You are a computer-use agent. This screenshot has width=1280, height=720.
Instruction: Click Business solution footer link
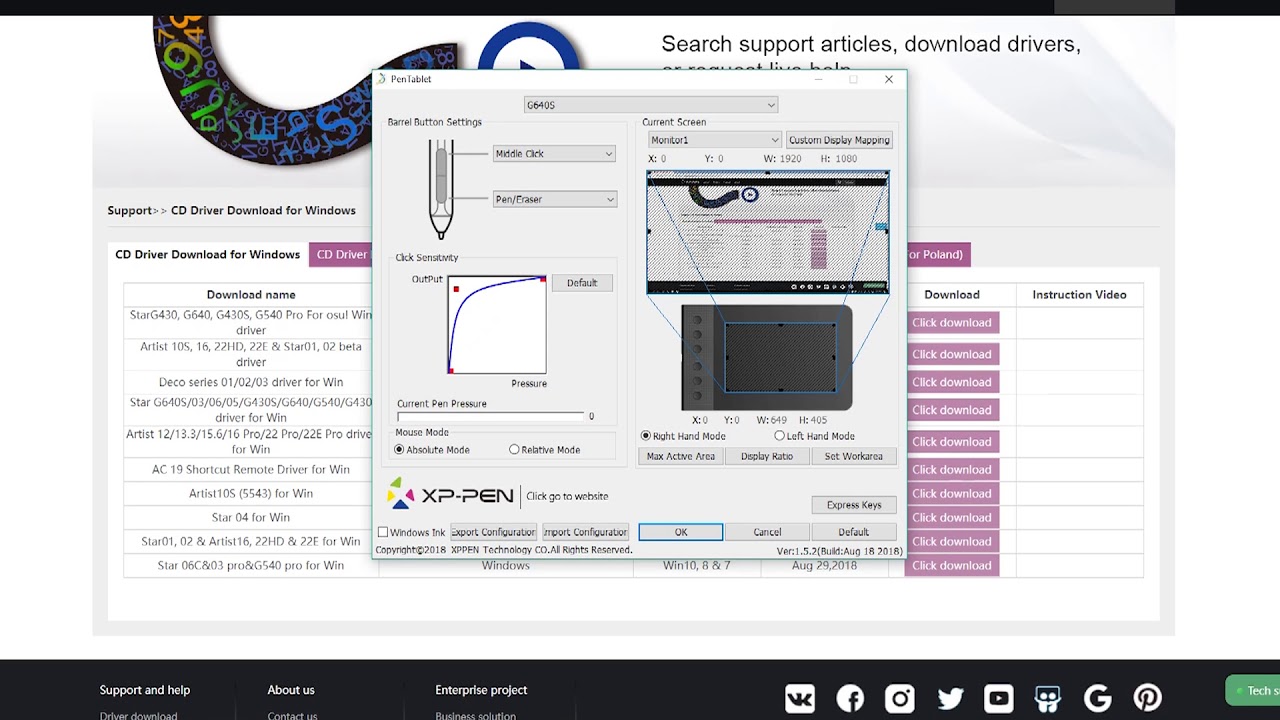coord(475,716)
